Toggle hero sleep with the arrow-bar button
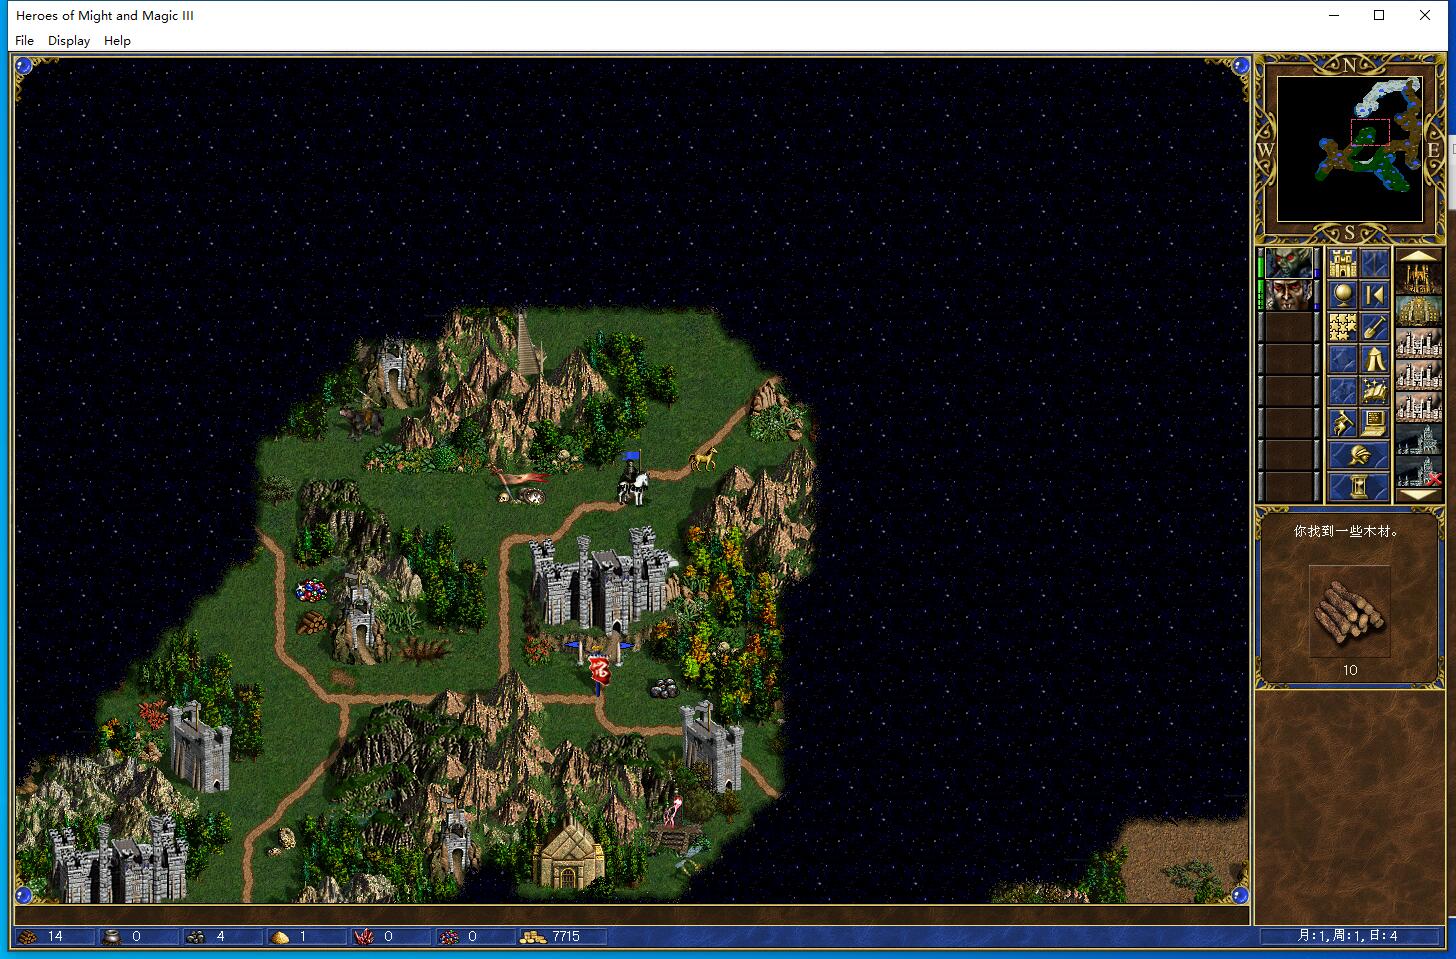1456x959 pixels. [x=1374, y=294]
